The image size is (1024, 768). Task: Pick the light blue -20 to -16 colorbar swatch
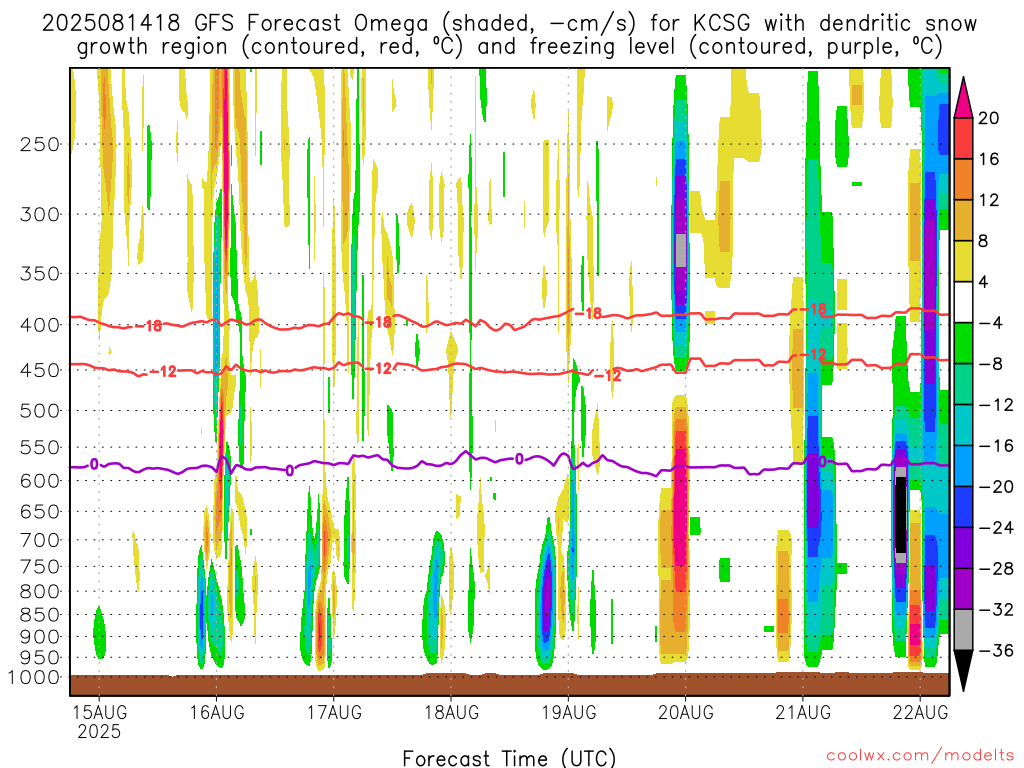[963, 466]
